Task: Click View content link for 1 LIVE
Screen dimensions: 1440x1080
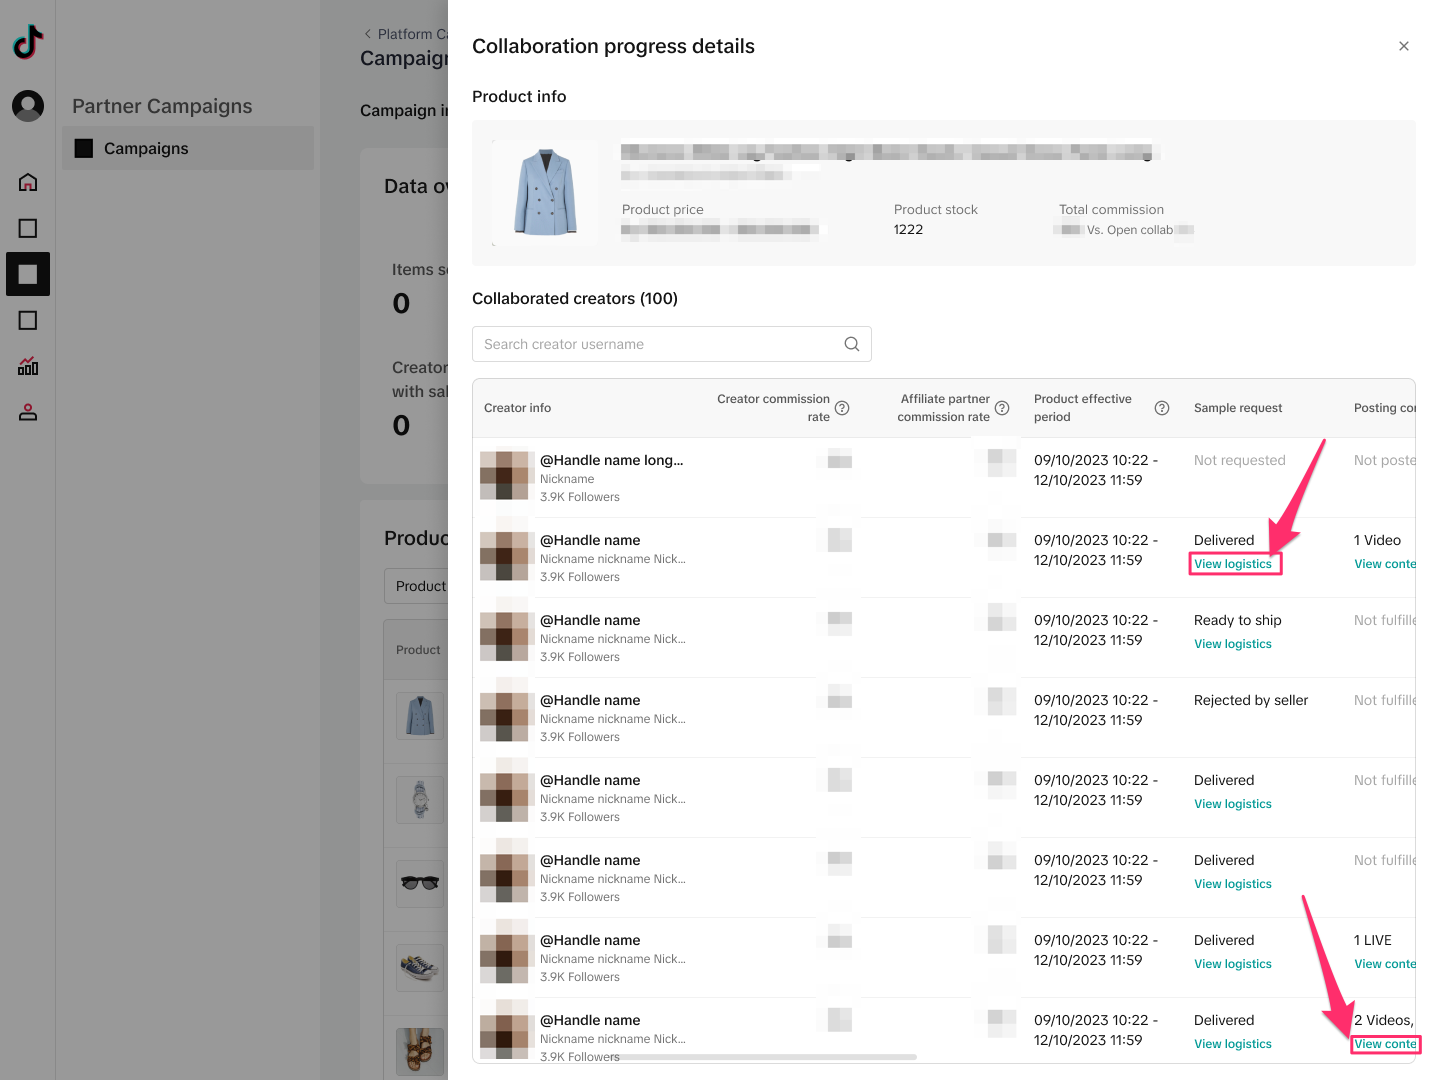Action: click(1384, 964)
